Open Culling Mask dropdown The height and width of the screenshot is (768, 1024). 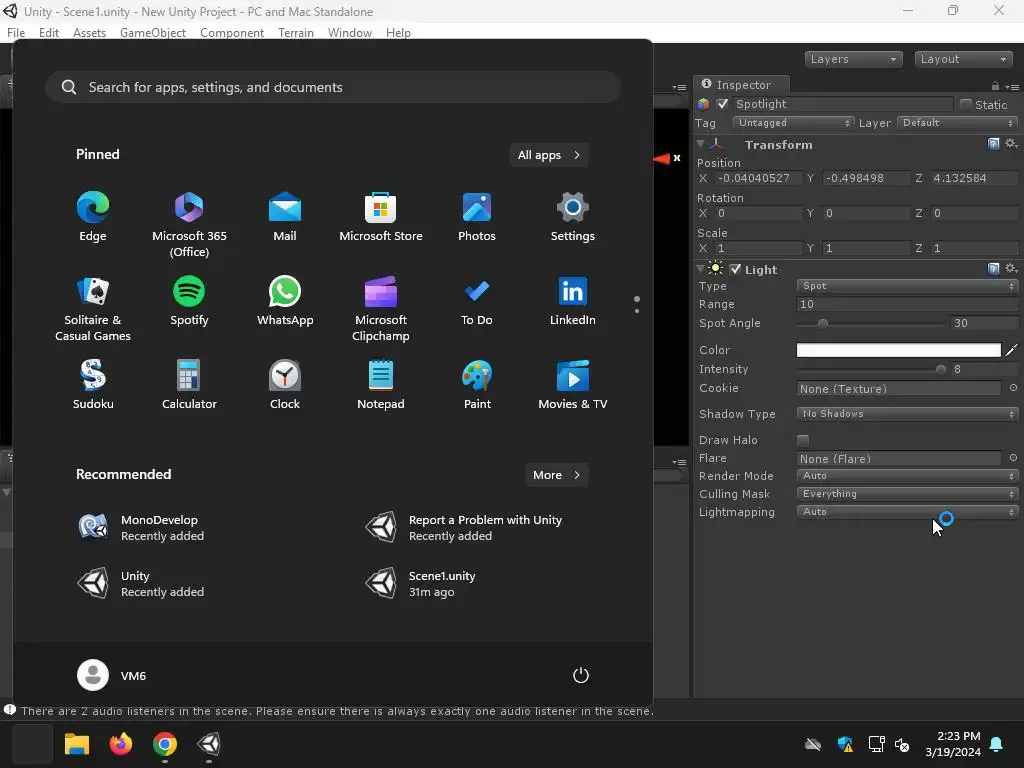[x=907, y=494]
